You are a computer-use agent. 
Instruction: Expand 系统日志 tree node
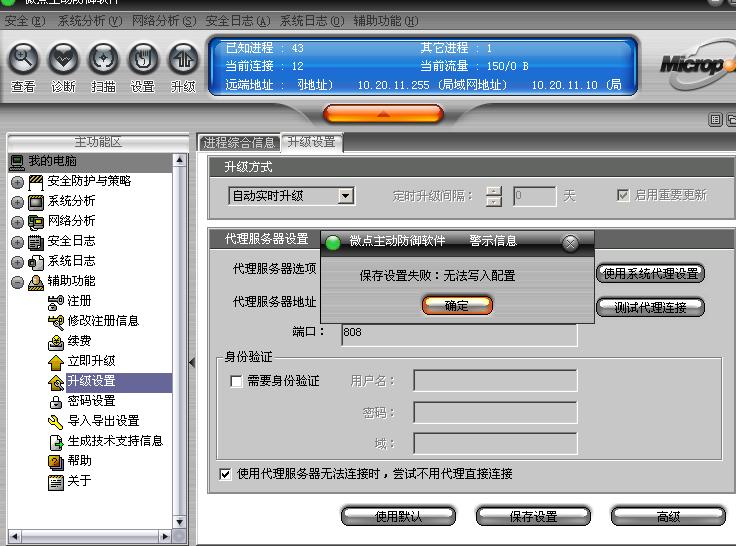coord(17,262)
